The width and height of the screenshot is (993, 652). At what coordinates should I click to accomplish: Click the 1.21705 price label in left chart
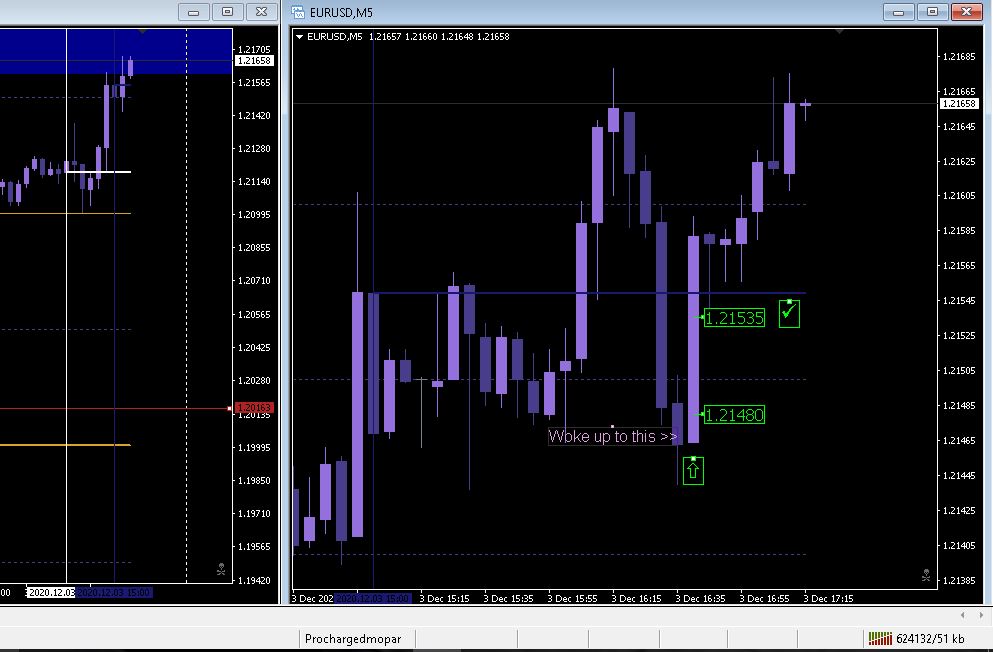[253, 49]
